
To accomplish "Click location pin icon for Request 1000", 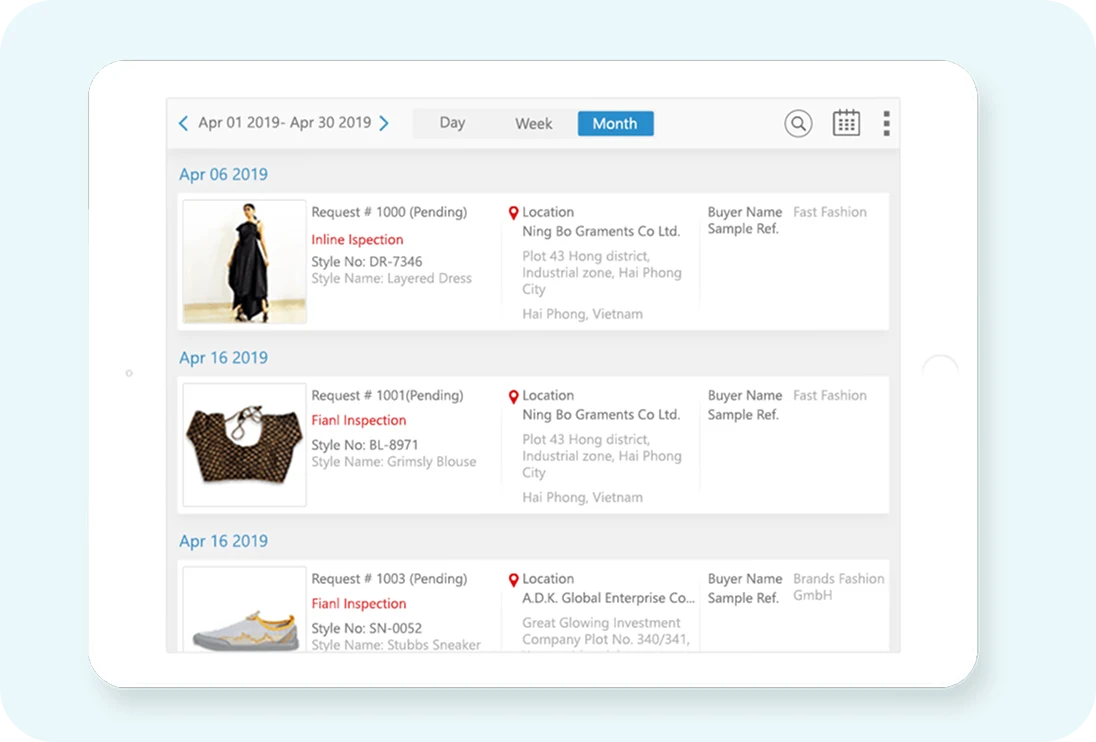I will pyautogui.click(x=514, y=213).
